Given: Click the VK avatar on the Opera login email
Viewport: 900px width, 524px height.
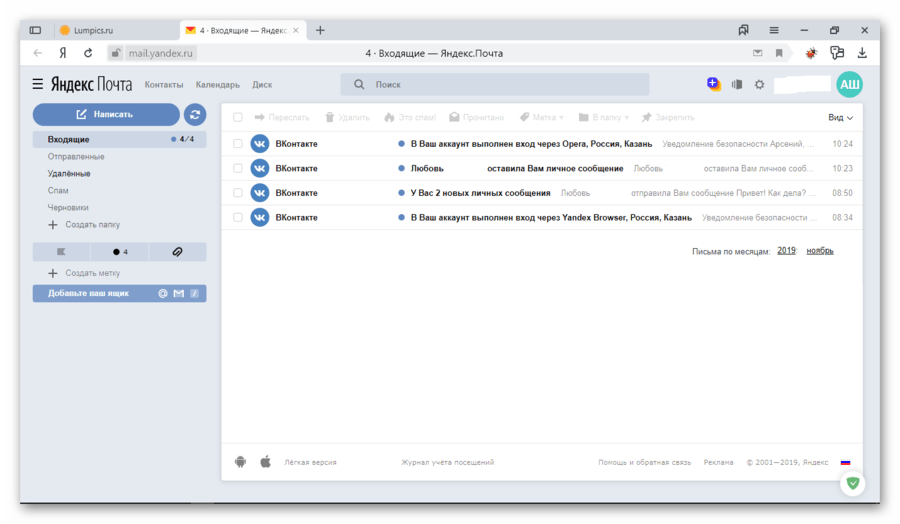Looking at the screenshot, I should click(259, 143).
